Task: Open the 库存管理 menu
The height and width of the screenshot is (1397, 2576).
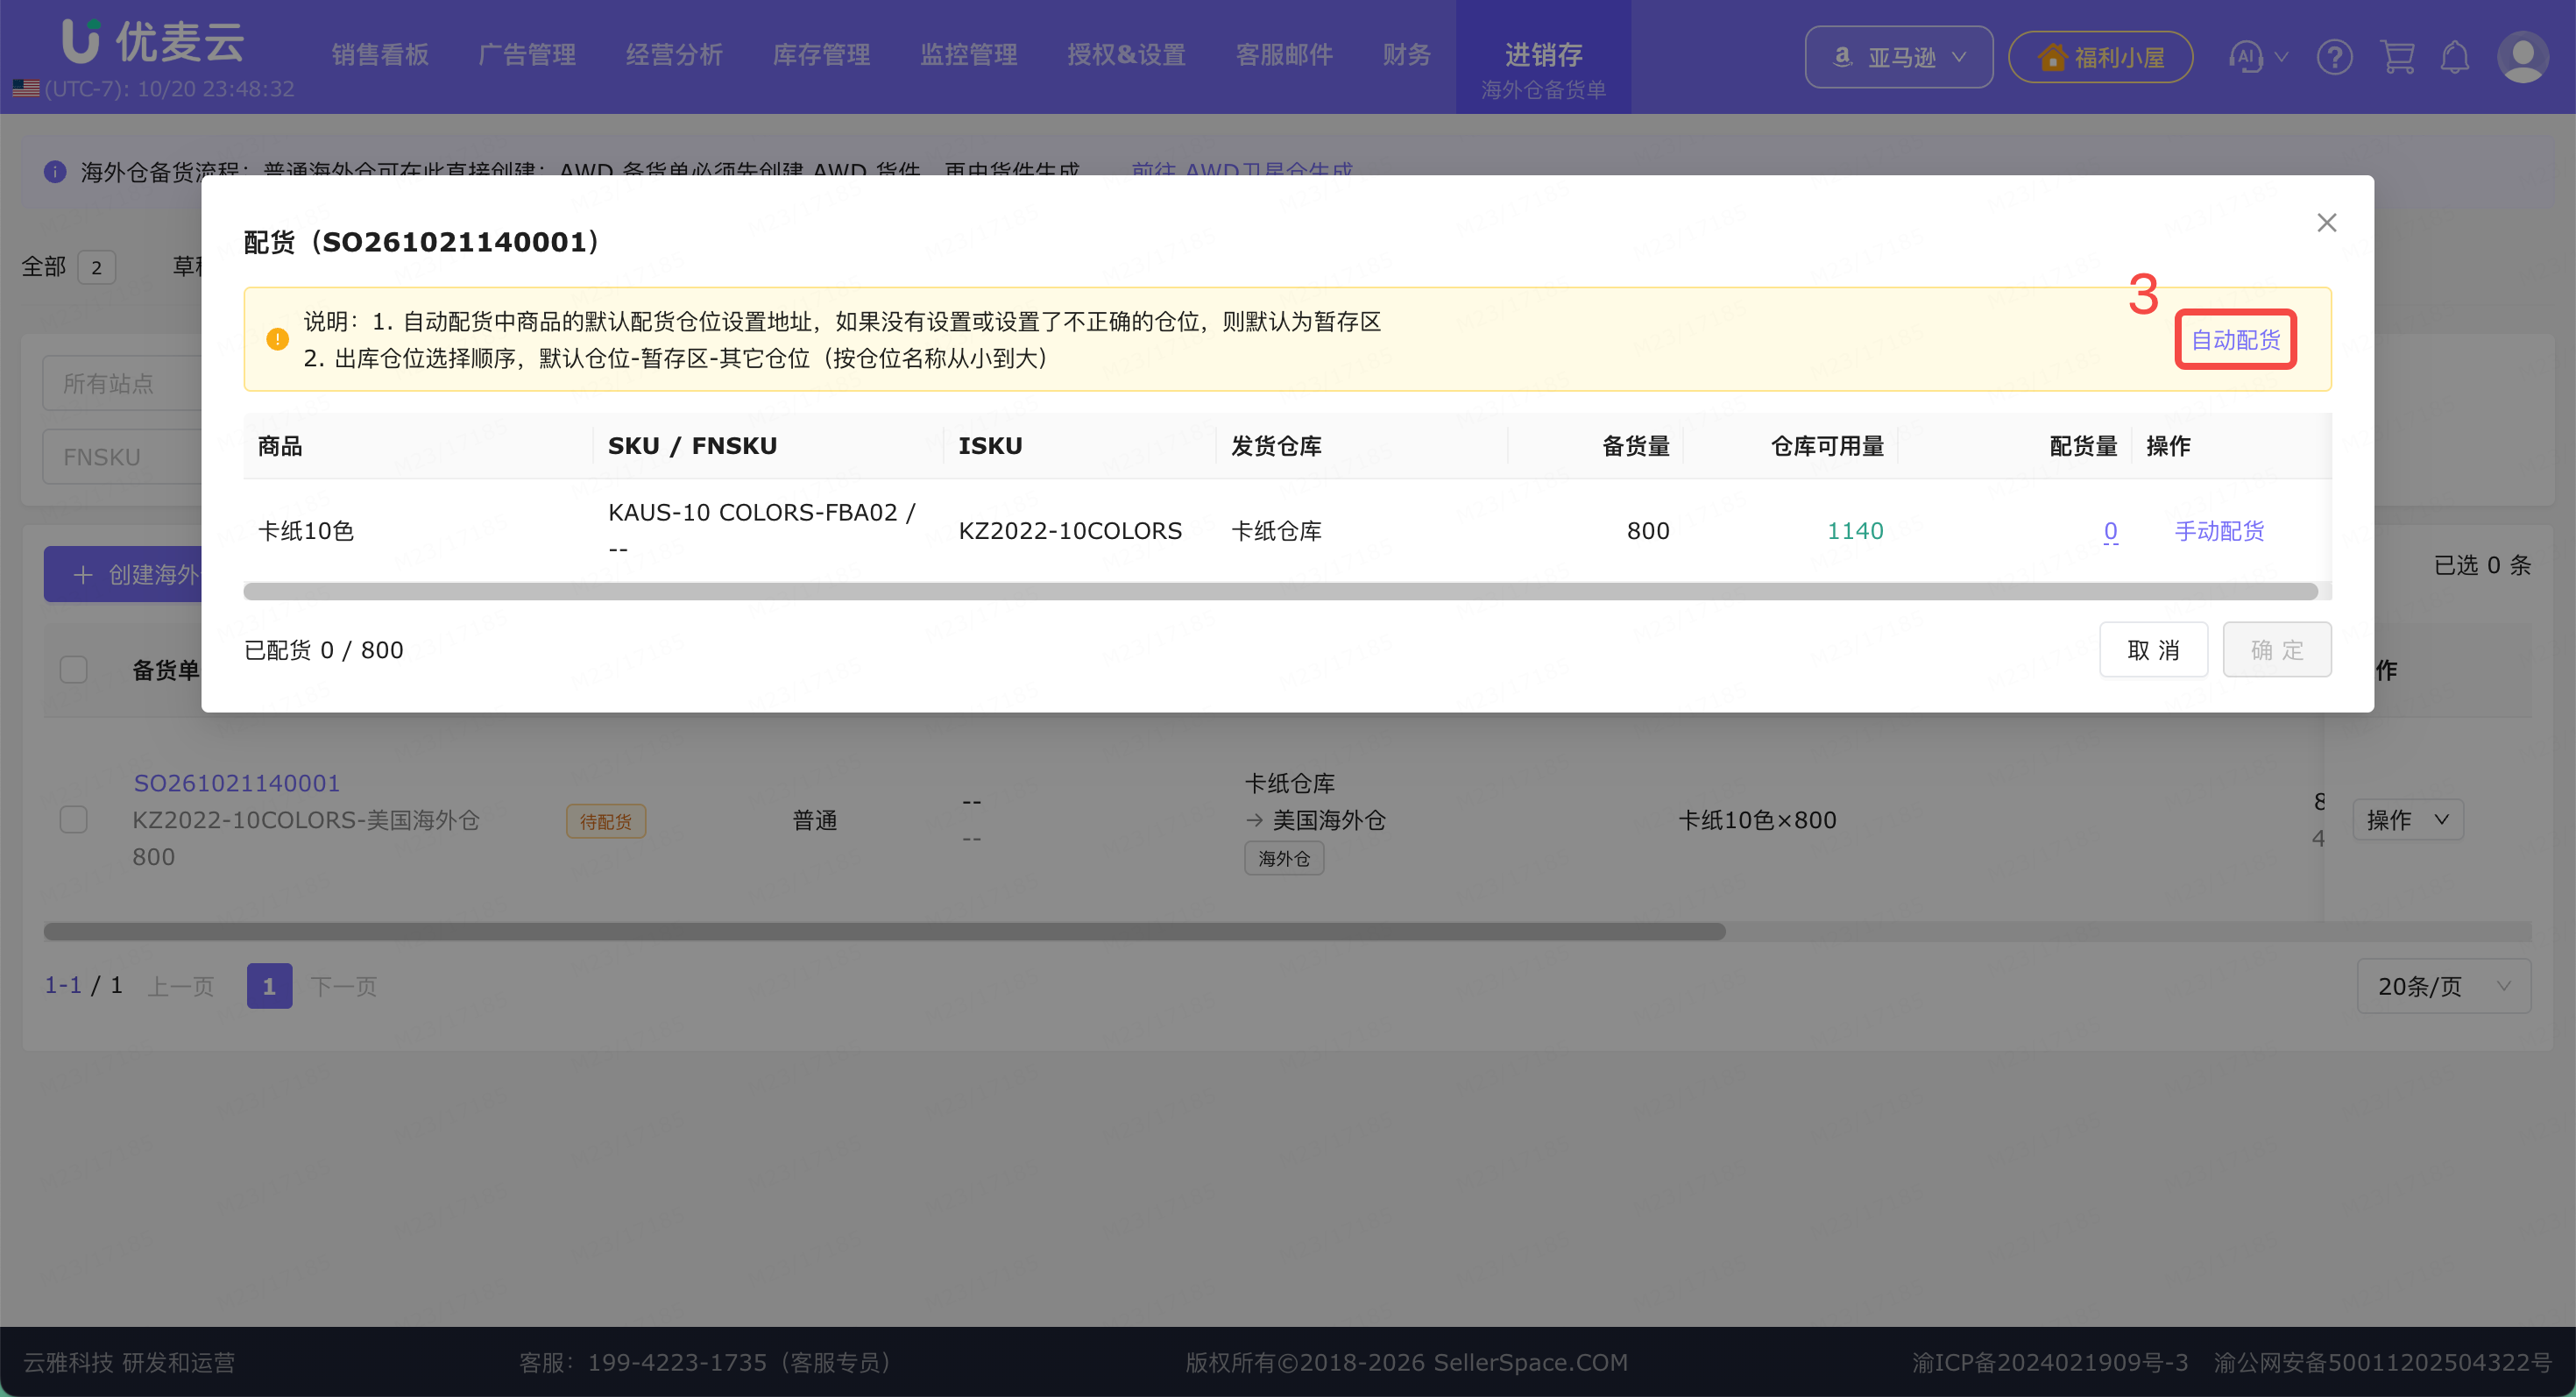Action: click(x=821, y=55)
